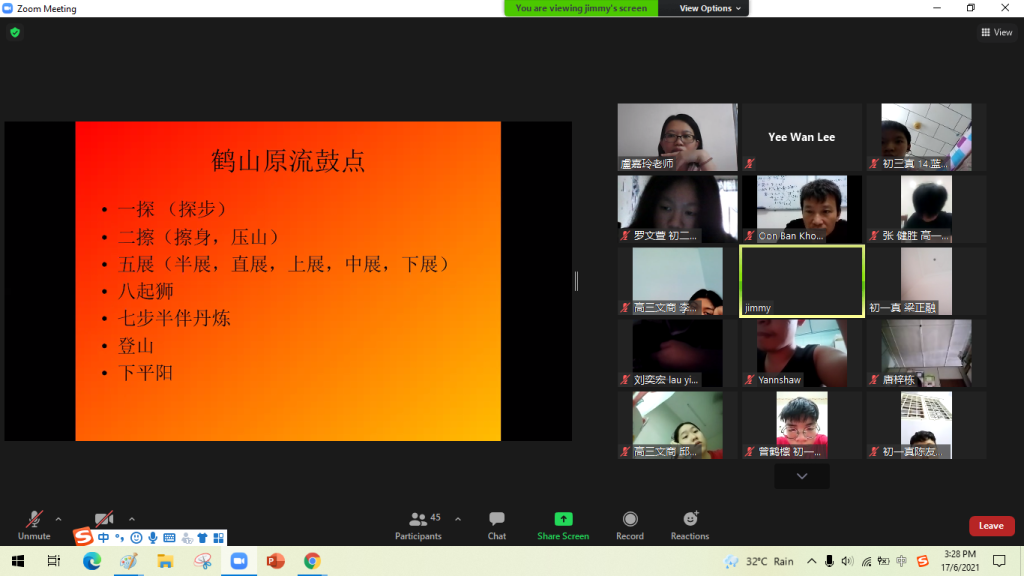1024x576 pixels.
Task: Open the View layout menu
Action: coord(996,32)
